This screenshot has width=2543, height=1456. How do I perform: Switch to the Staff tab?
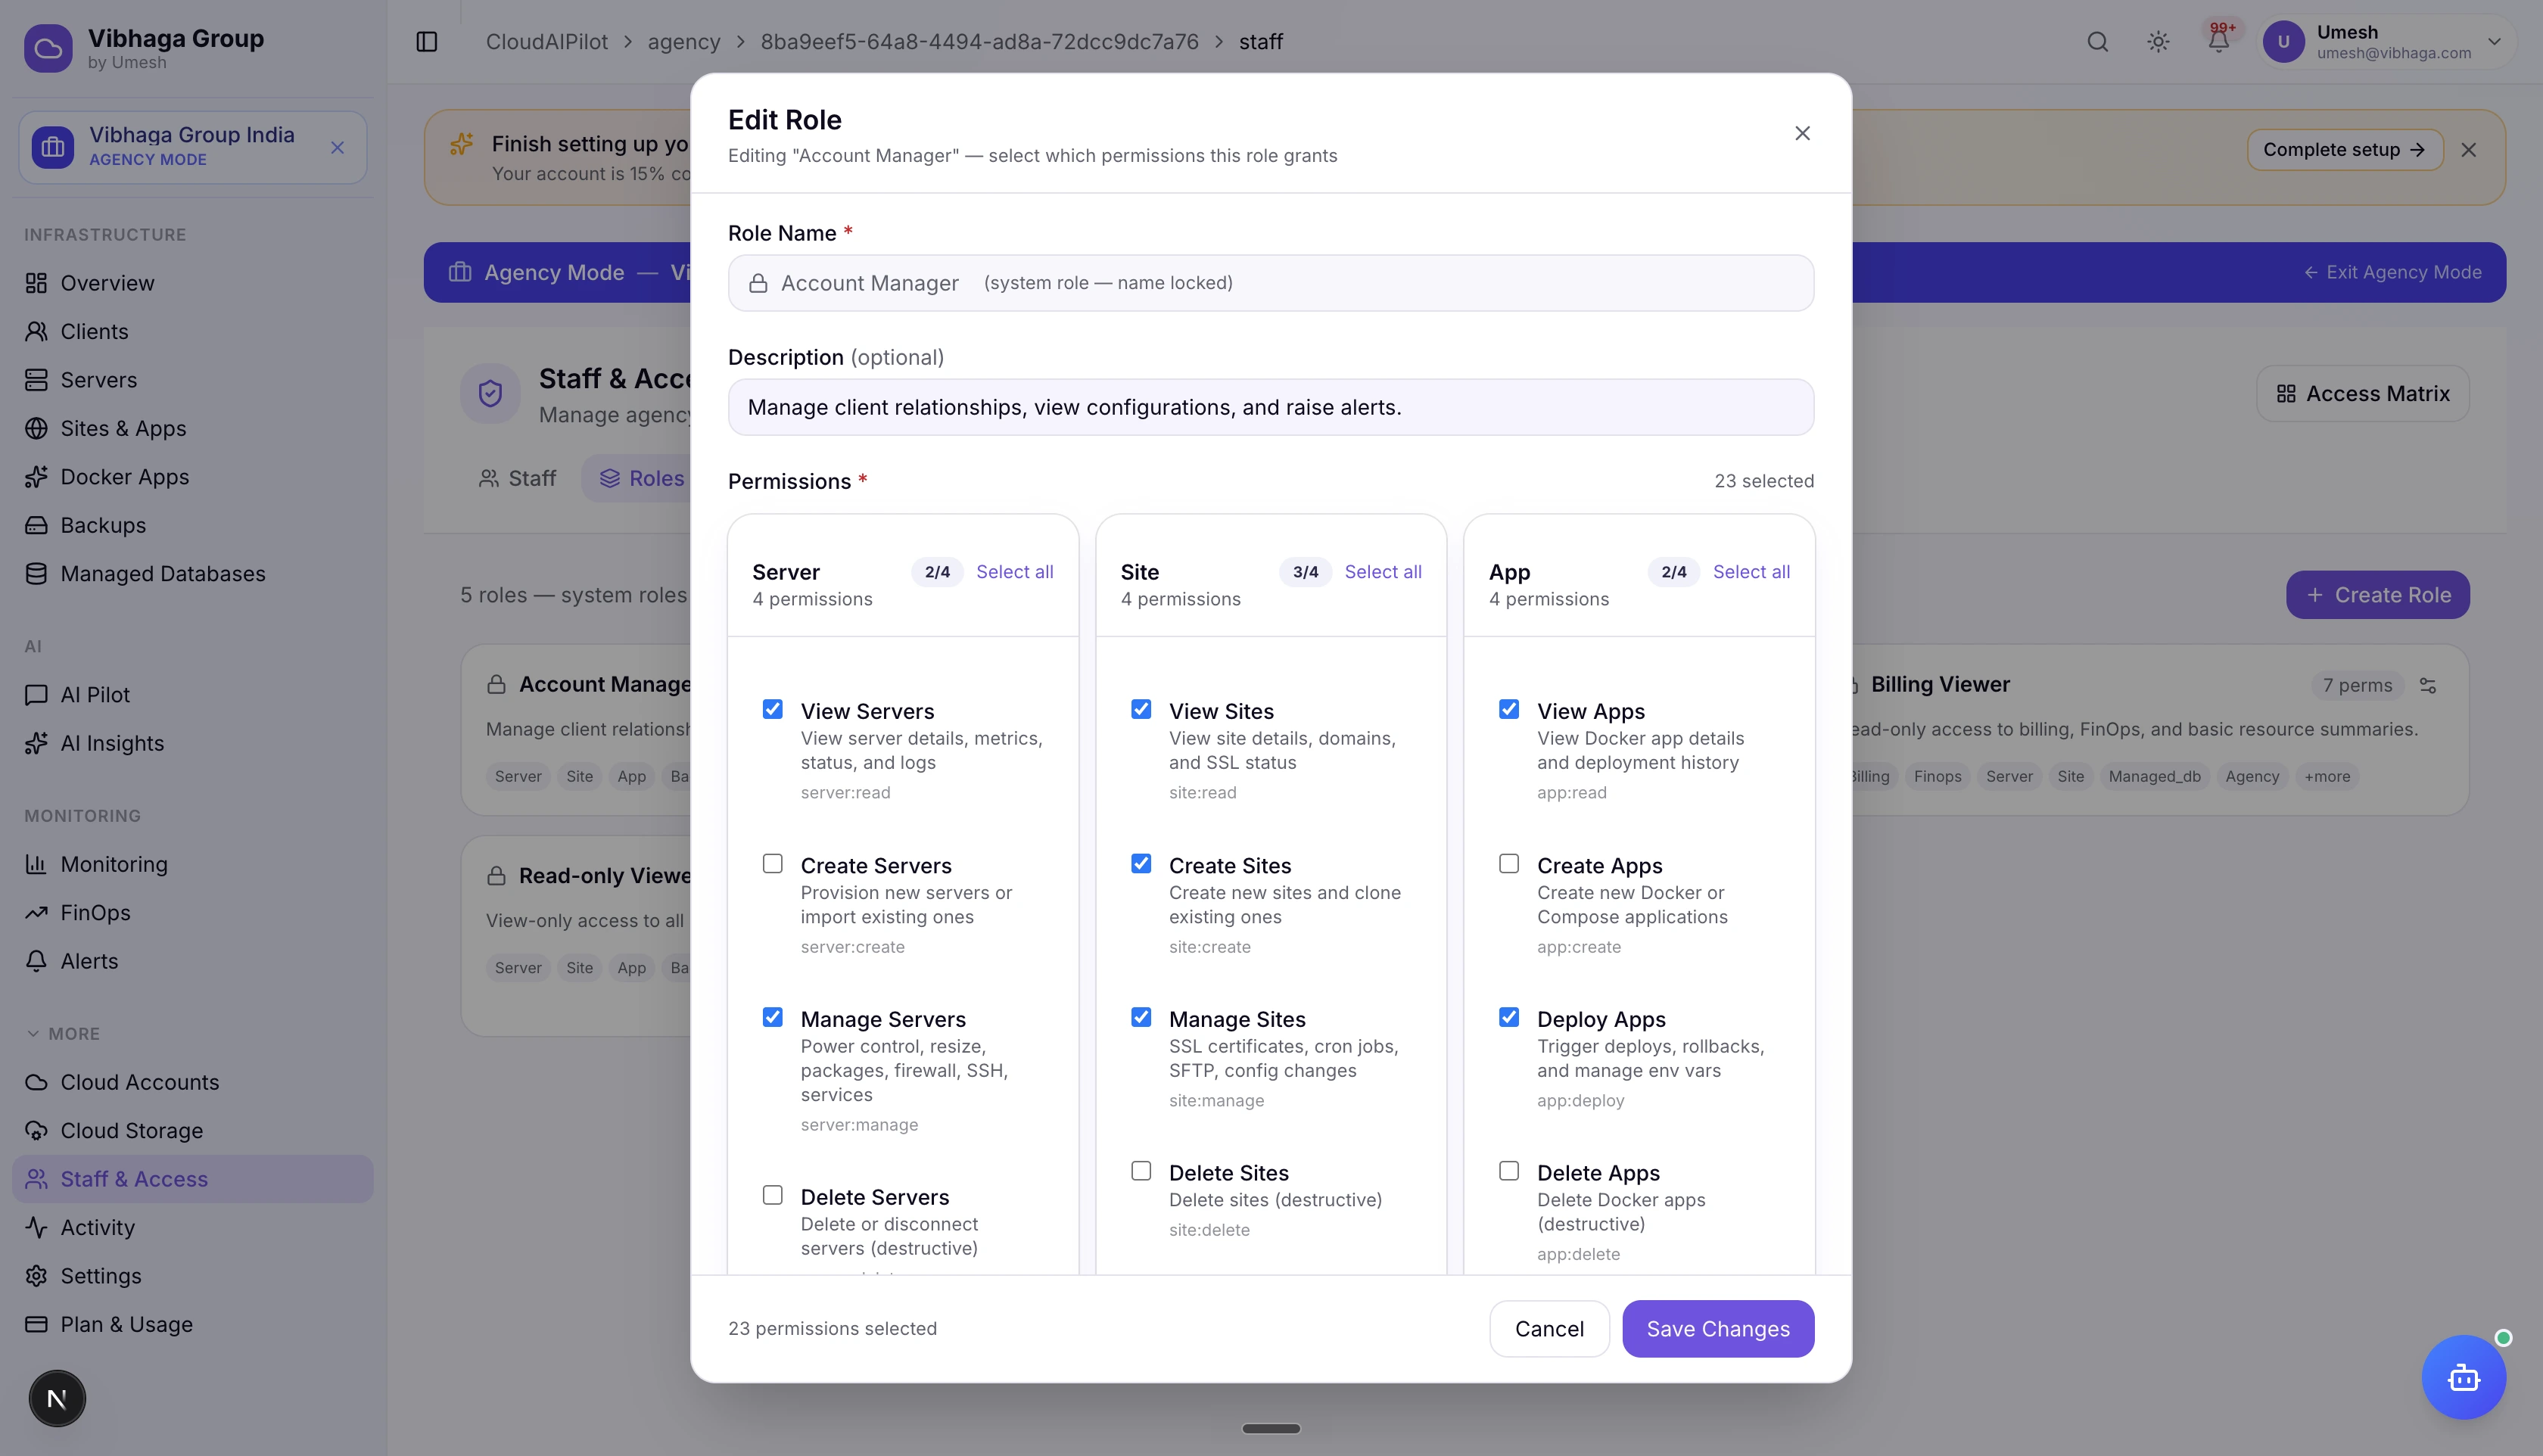coord(517,478)
